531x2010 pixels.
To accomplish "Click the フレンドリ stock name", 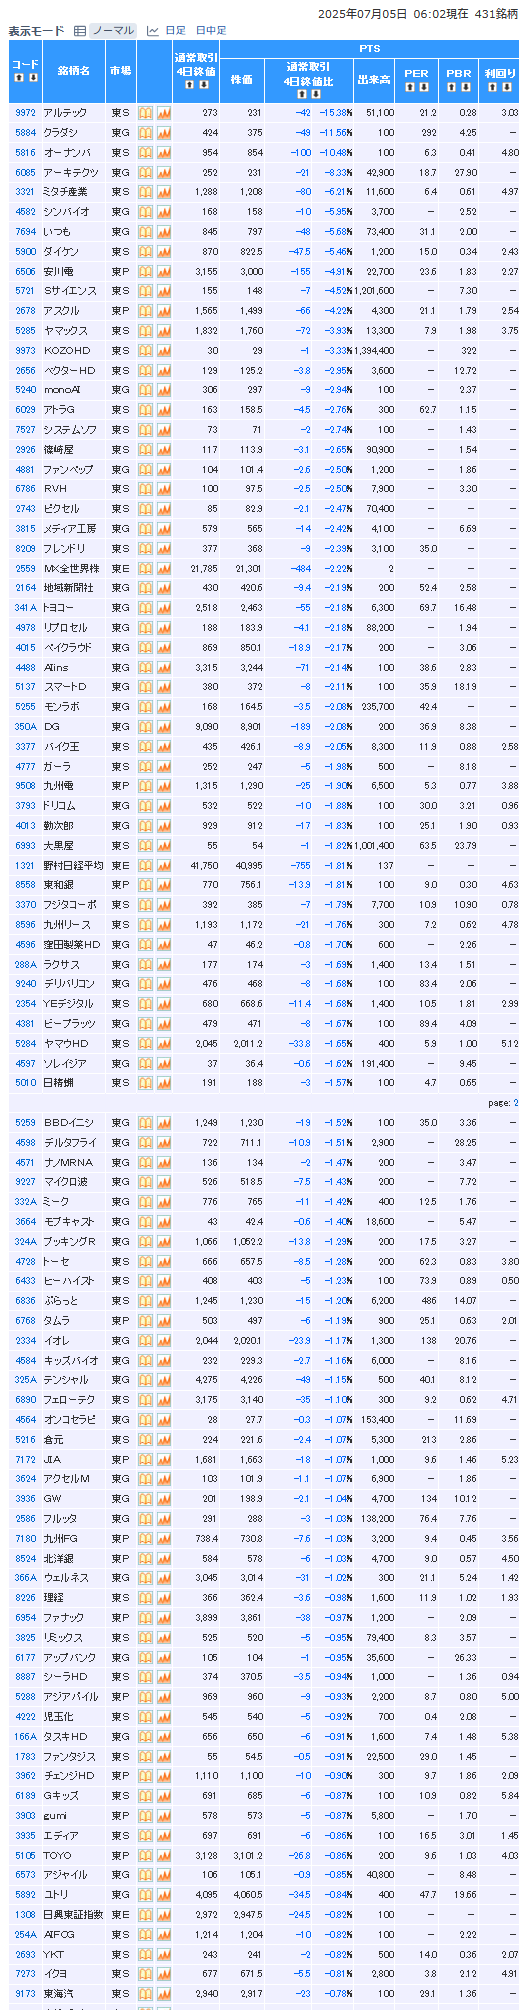I will tap(65, 548).
